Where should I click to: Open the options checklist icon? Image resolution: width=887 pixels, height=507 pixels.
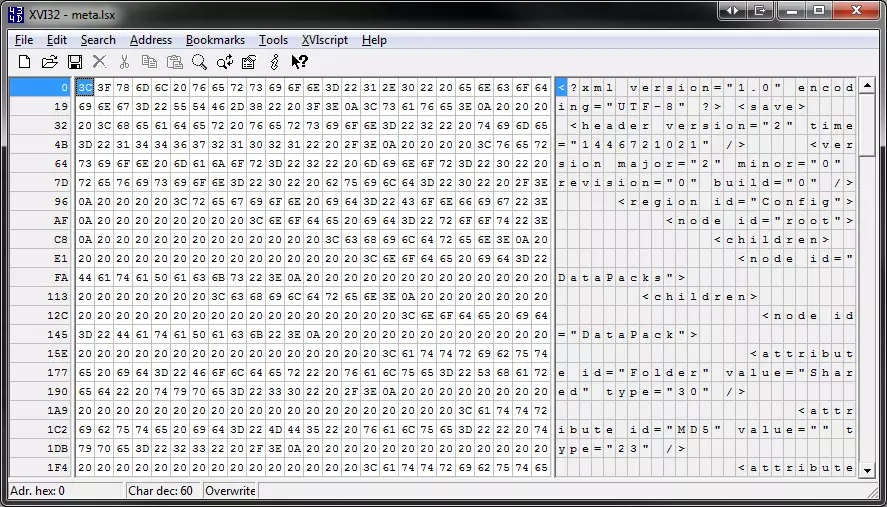249,62
